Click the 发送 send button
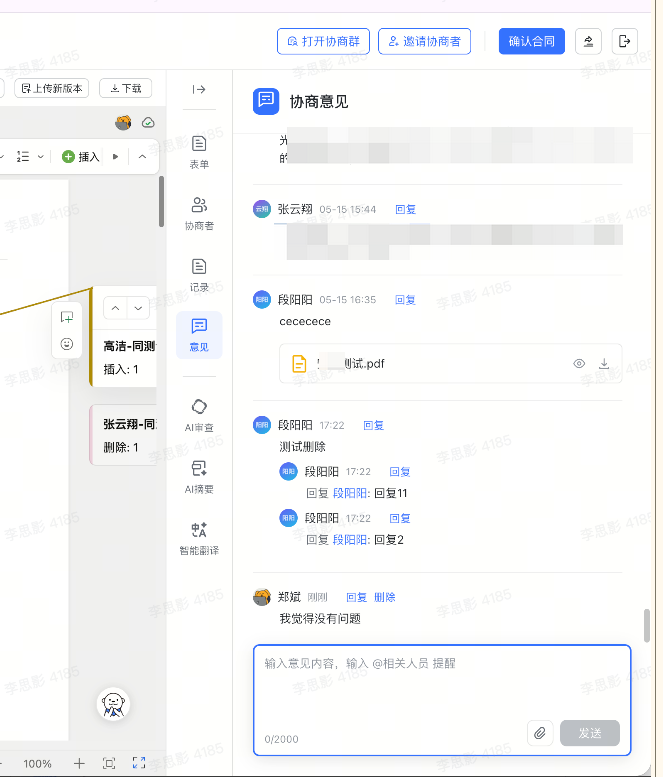This screenshot has width=663, height=777. [590, 733]
